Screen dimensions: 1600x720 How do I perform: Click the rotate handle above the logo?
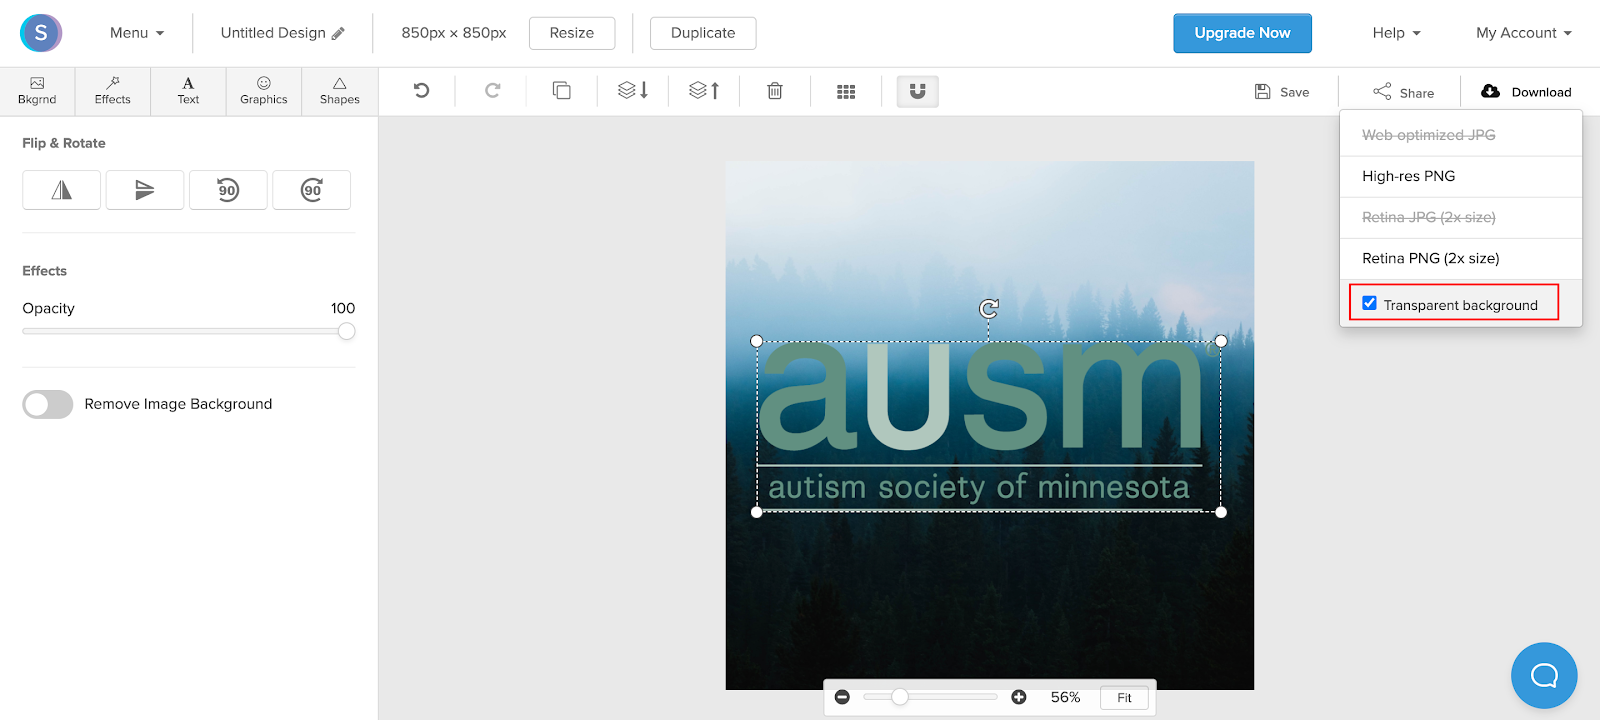pyautogui.click(x=989, y=308)
